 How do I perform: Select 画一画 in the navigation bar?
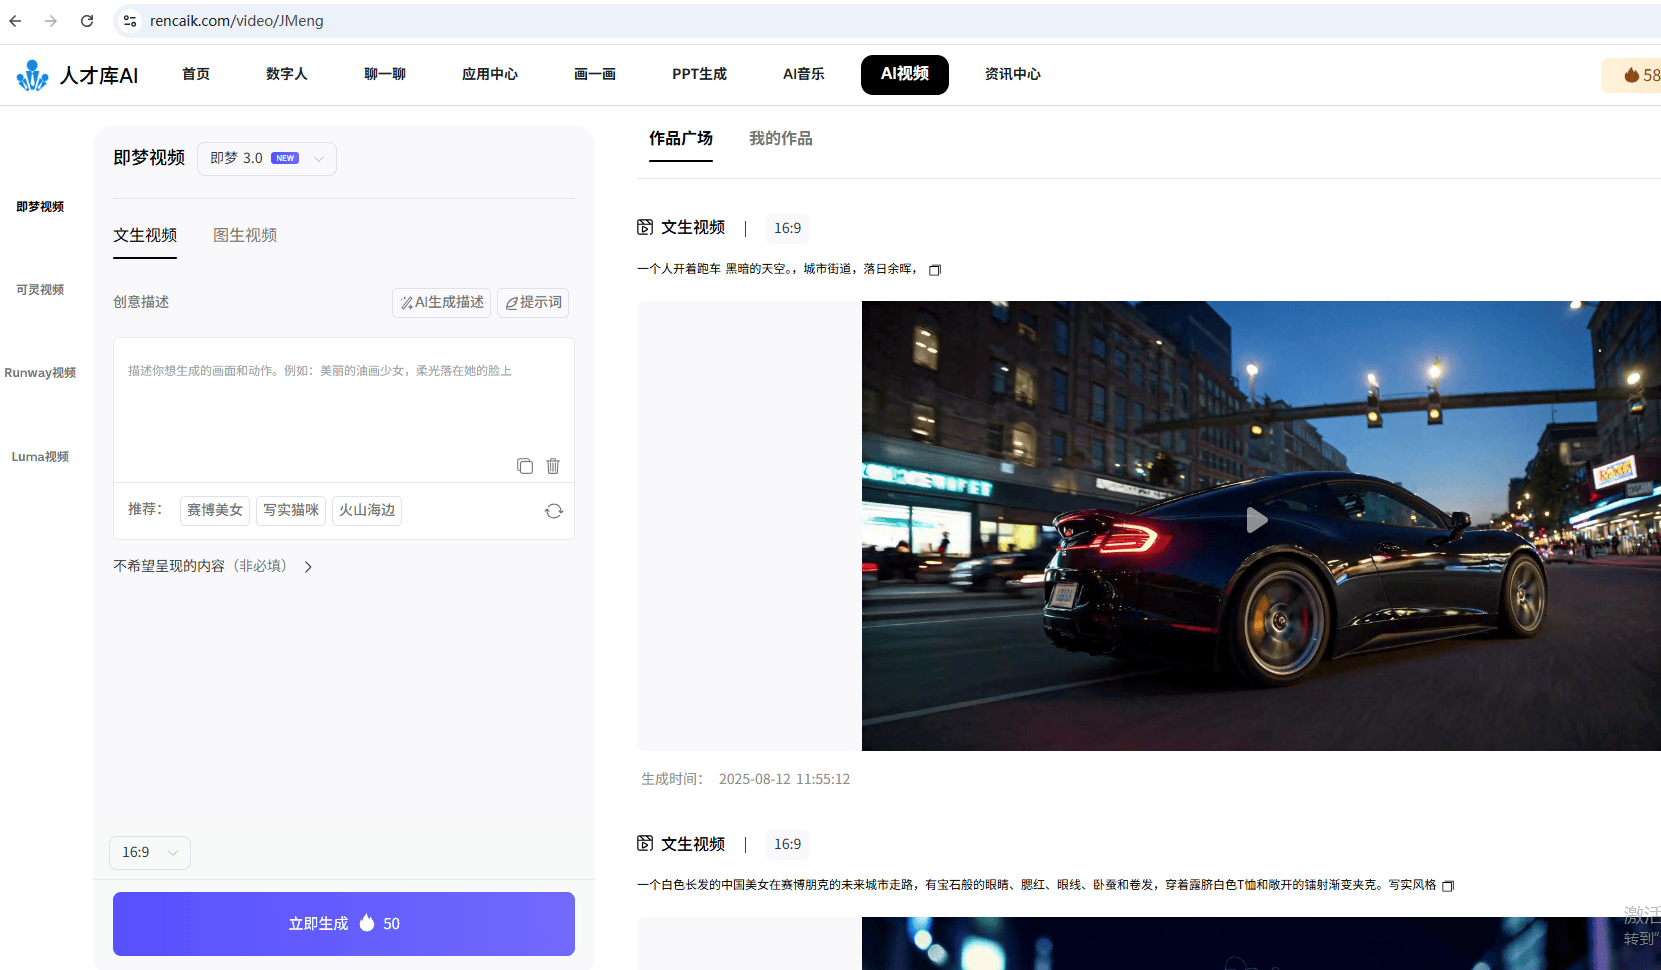pos(595,74)
